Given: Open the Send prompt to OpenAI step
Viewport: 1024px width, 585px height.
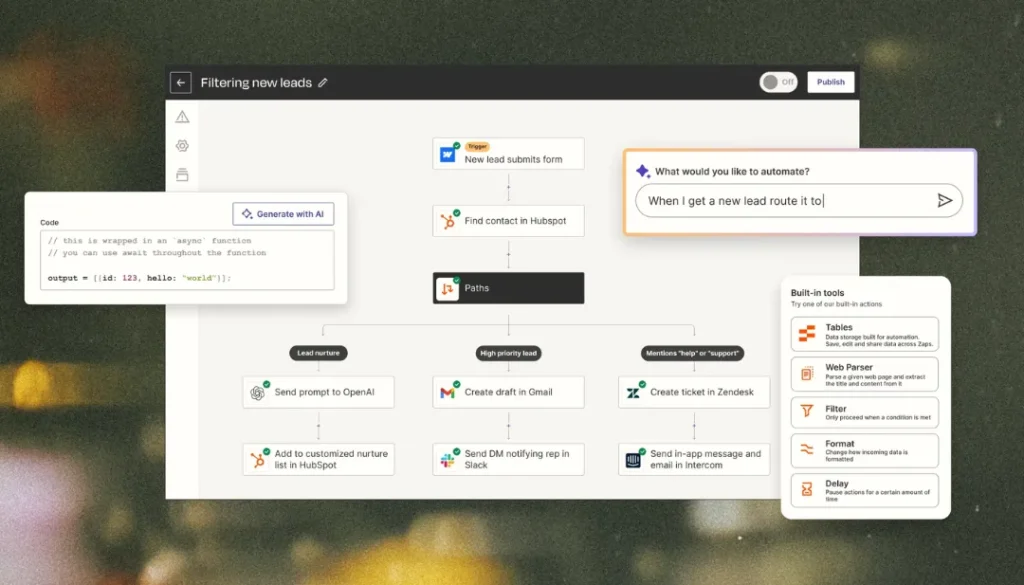Looking at the screenshot, I should (x=318, y=392).
